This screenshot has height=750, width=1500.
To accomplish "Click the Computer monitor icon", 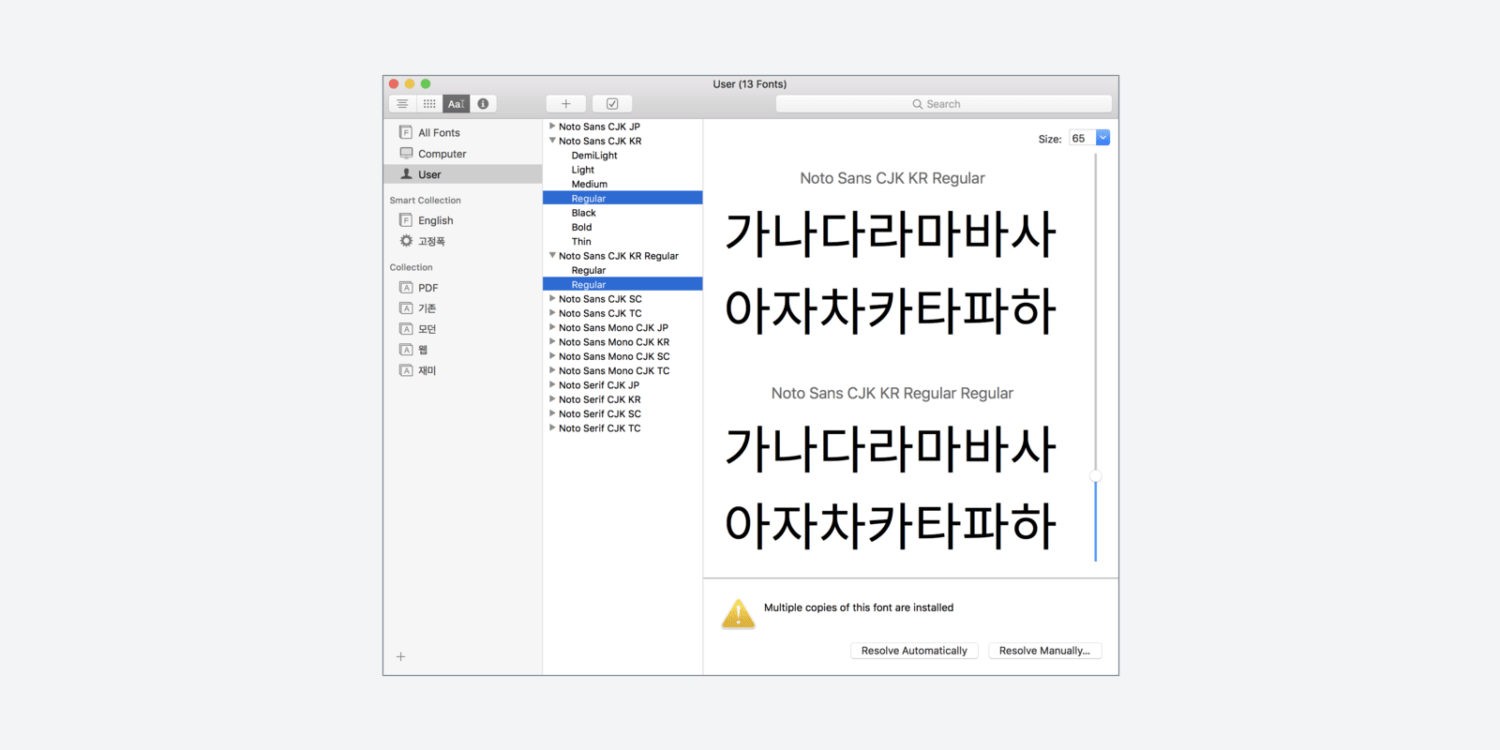I will click(x=406, y=153).
